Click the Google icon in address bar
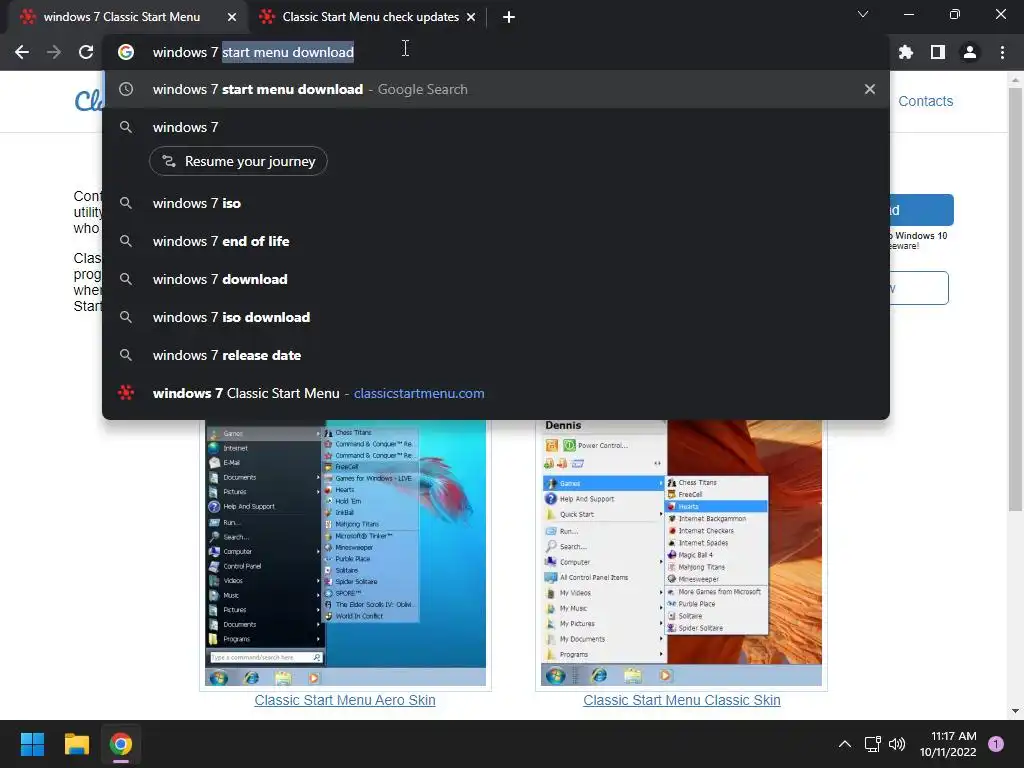 point(126,52)
